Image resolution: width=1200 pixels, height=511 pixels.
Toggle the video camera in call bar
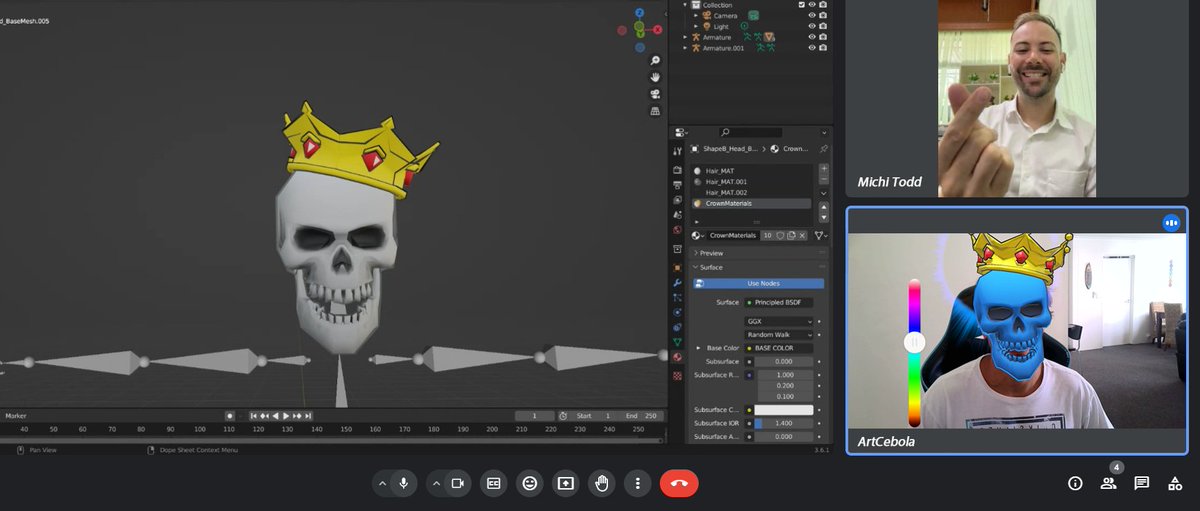click(458, 483)
